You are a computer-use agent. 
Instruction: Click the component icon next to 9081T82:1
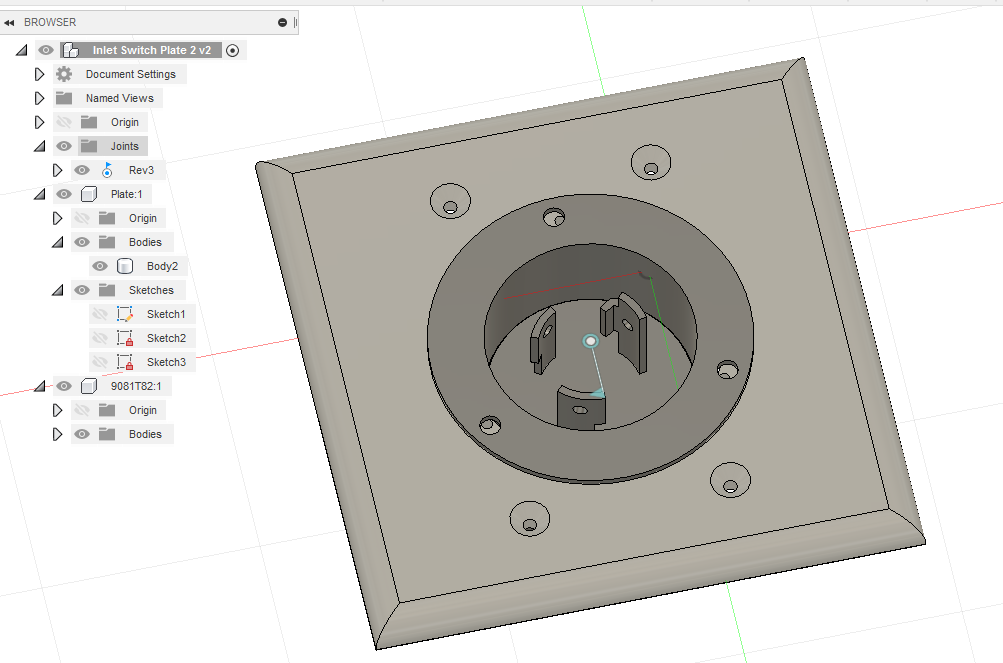click(x=88, y=385)
